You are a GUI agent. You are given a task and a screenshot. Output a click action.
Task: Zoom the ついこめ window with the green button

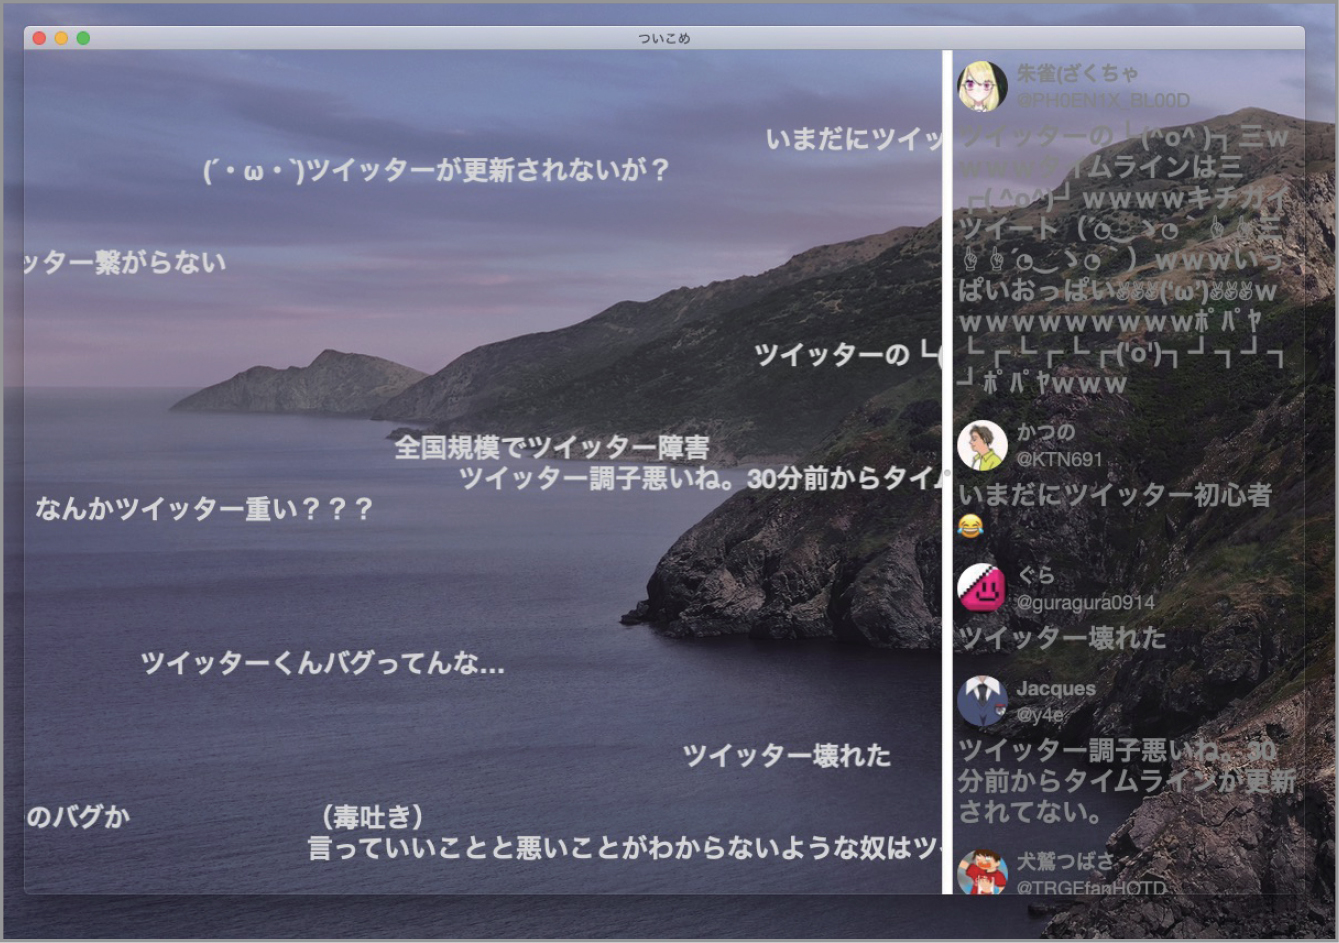[83, 38]
